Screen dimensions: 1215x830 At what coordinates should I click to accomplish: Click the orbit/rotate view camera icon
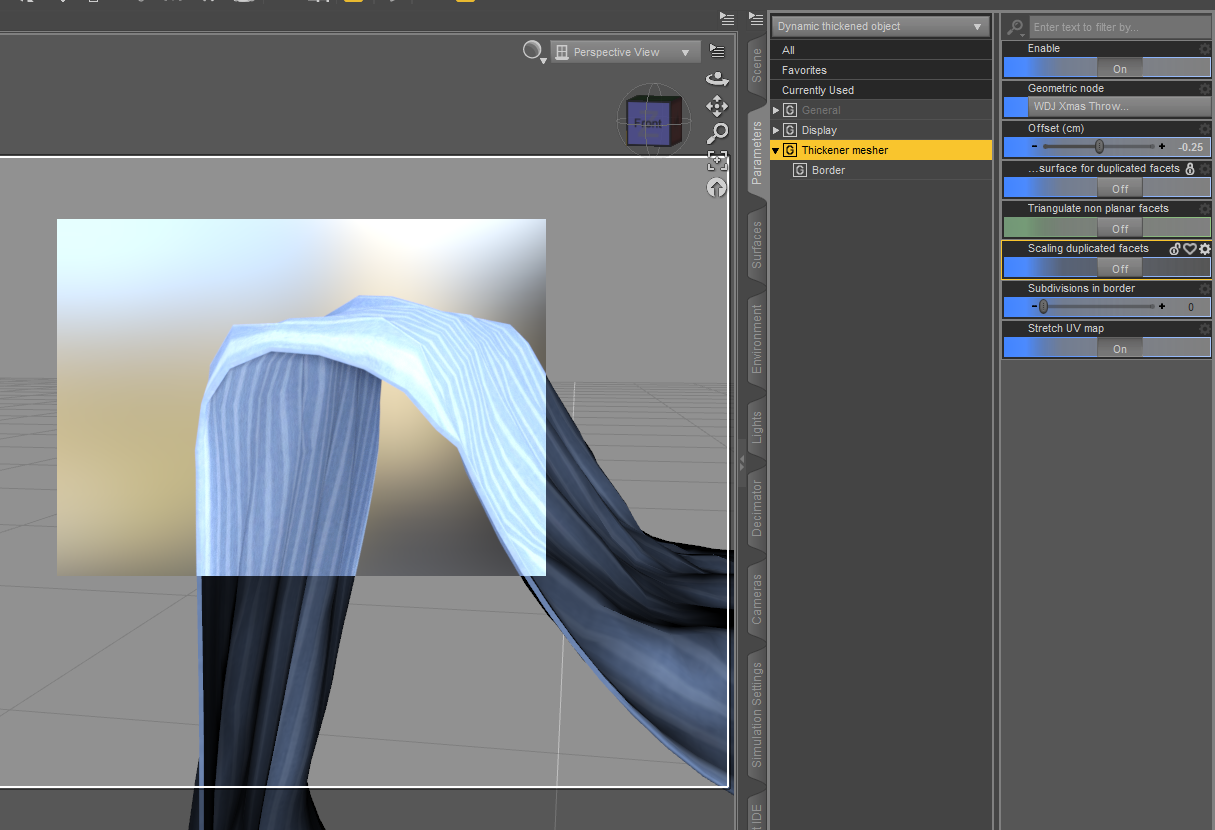click(717, 78)
